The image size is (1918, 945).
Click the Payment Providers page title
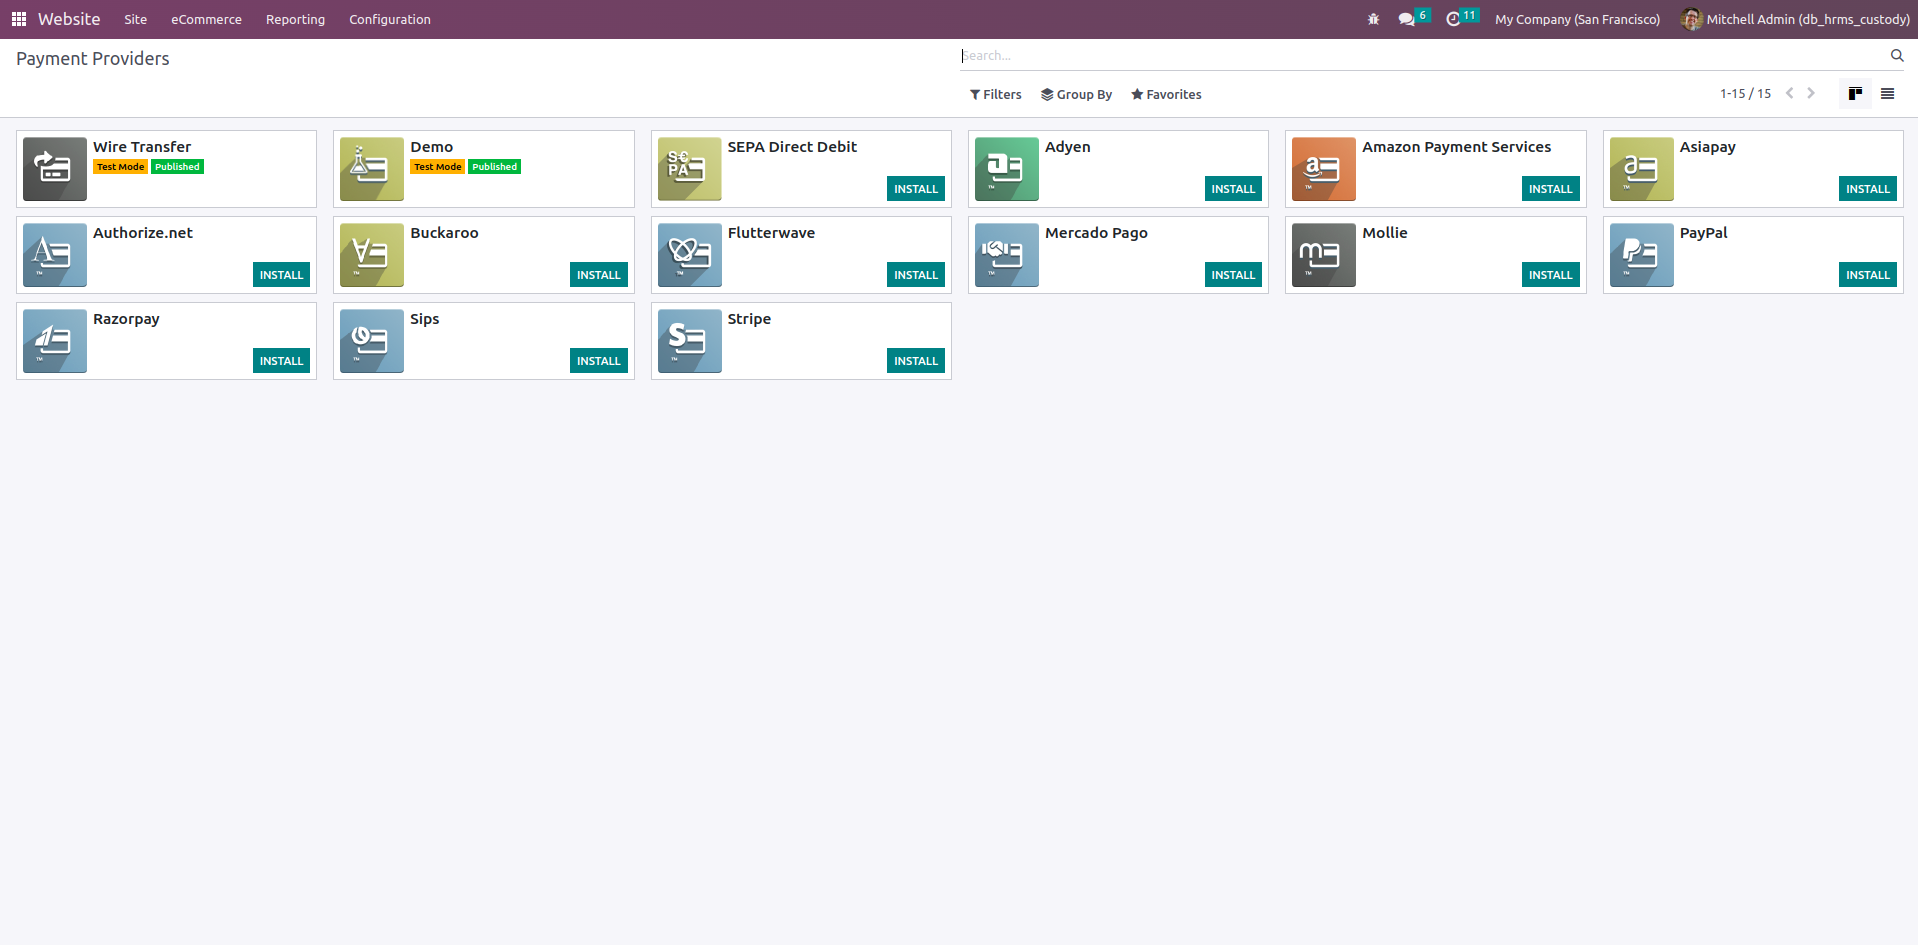point(93,59)
